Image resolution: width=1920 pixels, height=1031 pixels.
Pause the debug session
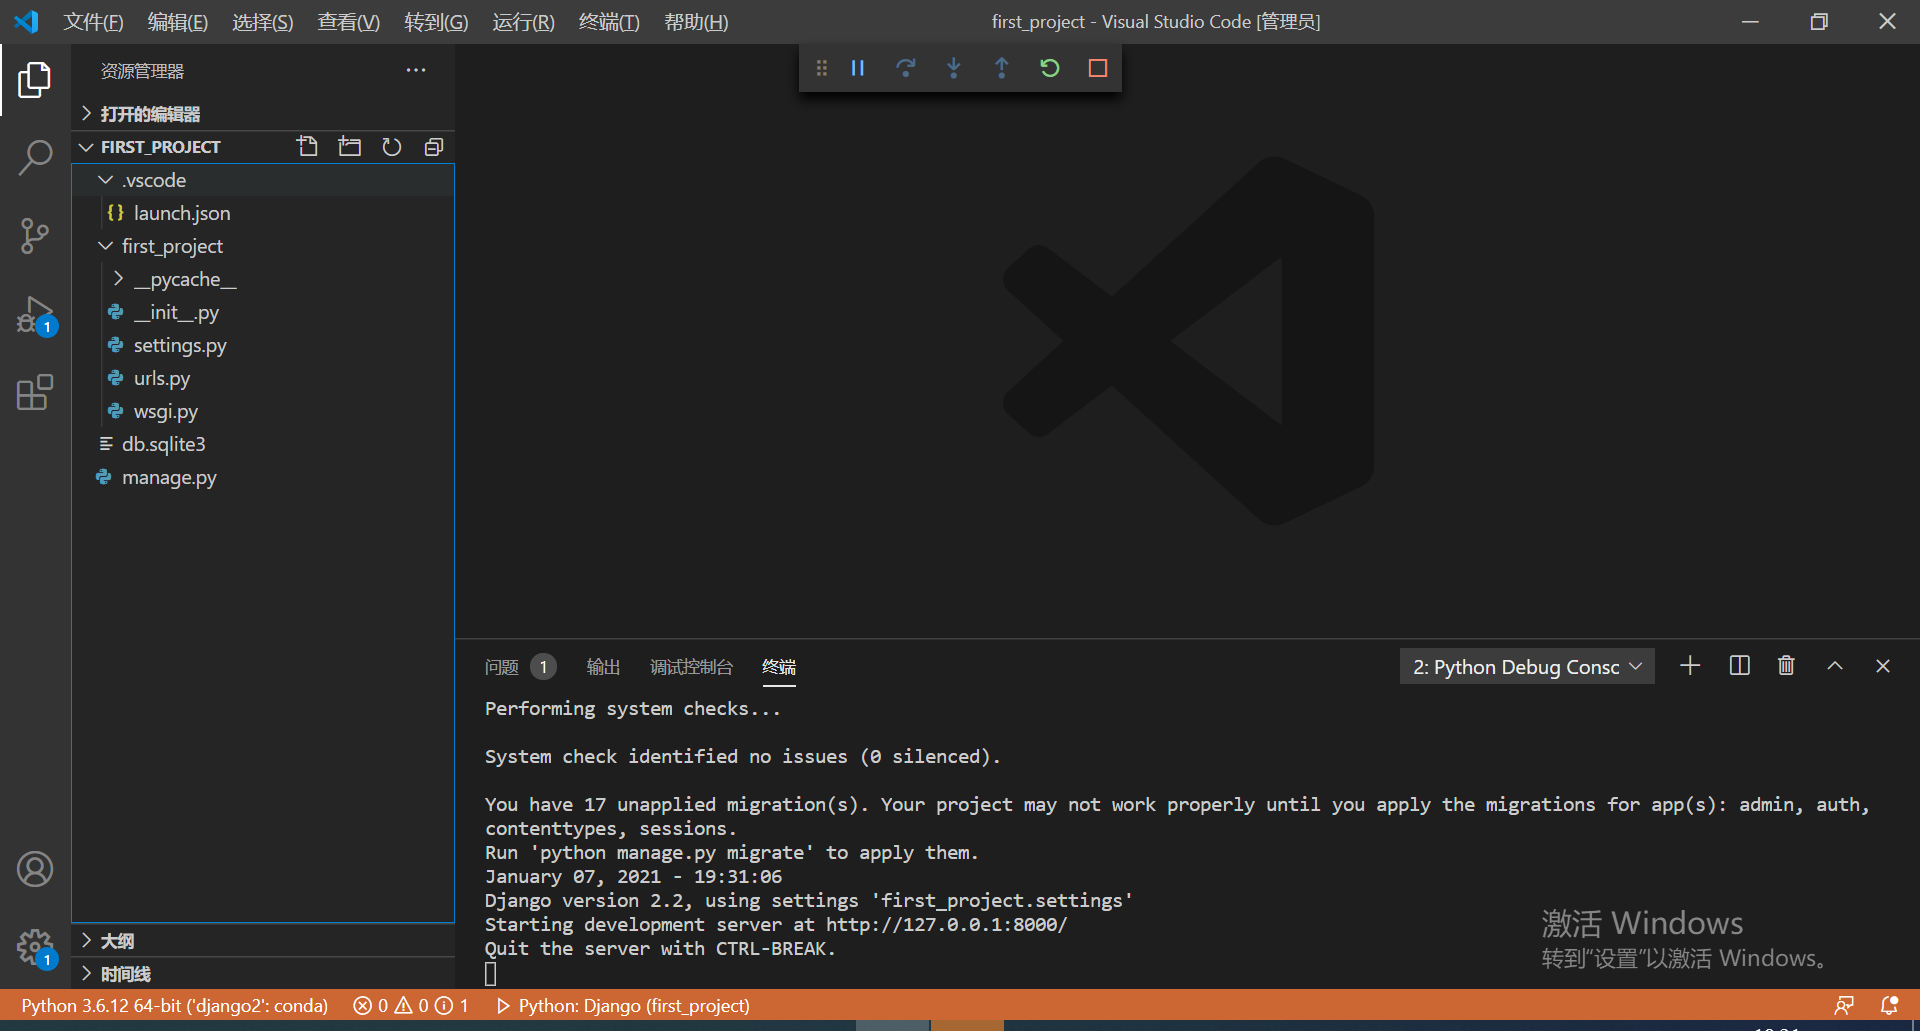click(x=858, y=68)
